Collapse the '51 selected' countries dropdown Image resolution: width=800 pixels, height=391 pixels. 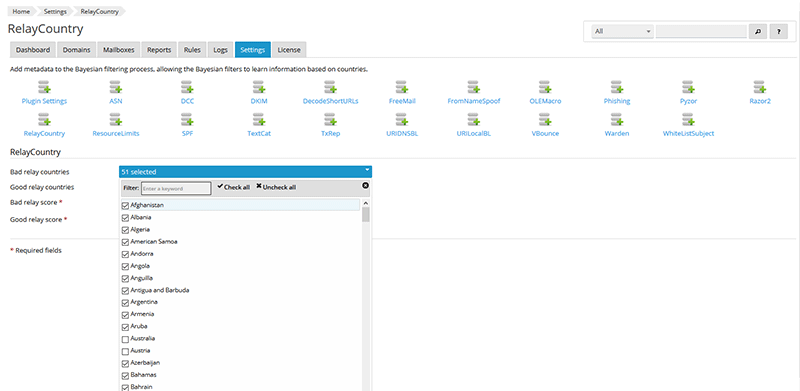245,172
